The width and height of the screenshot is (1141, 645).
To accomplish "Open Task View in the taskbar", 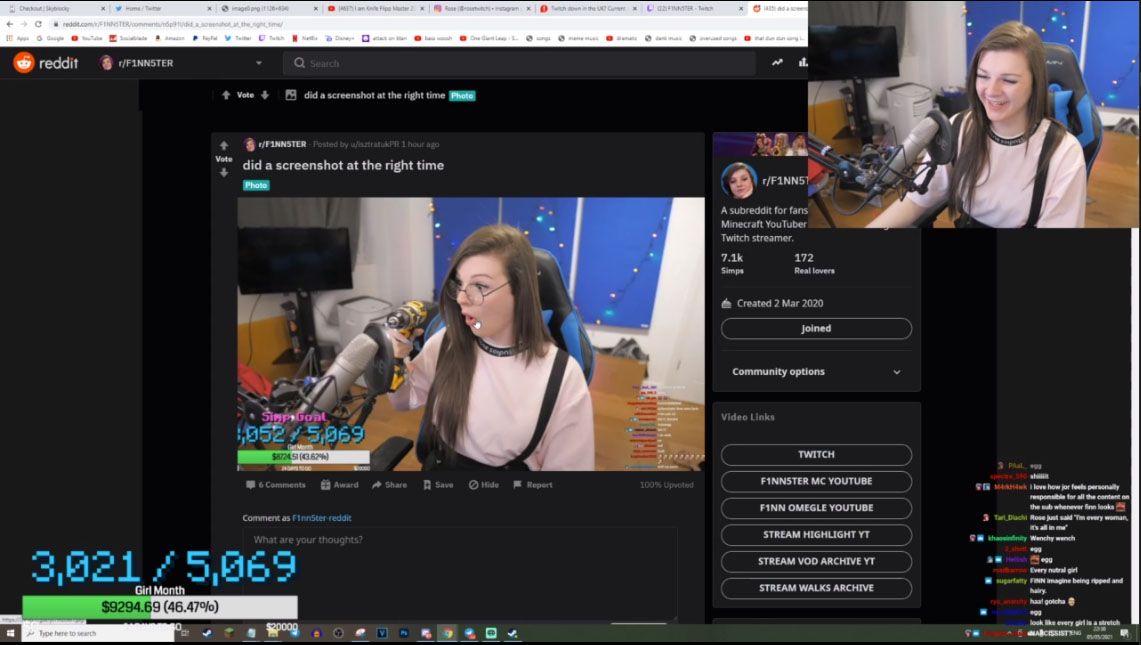I will [x=185, y=633].
